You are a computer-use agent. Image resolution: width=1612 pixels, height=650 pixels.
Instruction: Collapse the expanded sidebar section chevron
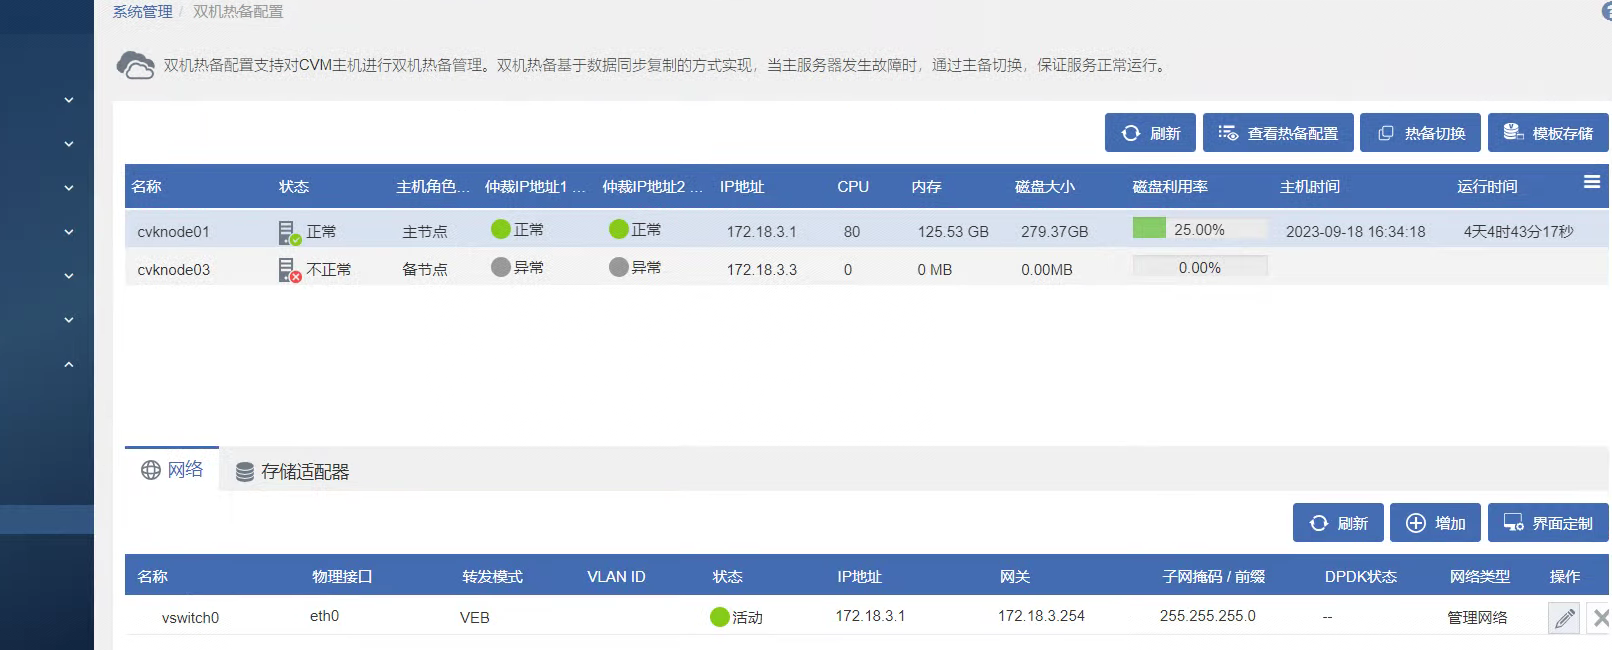[69, 365]
